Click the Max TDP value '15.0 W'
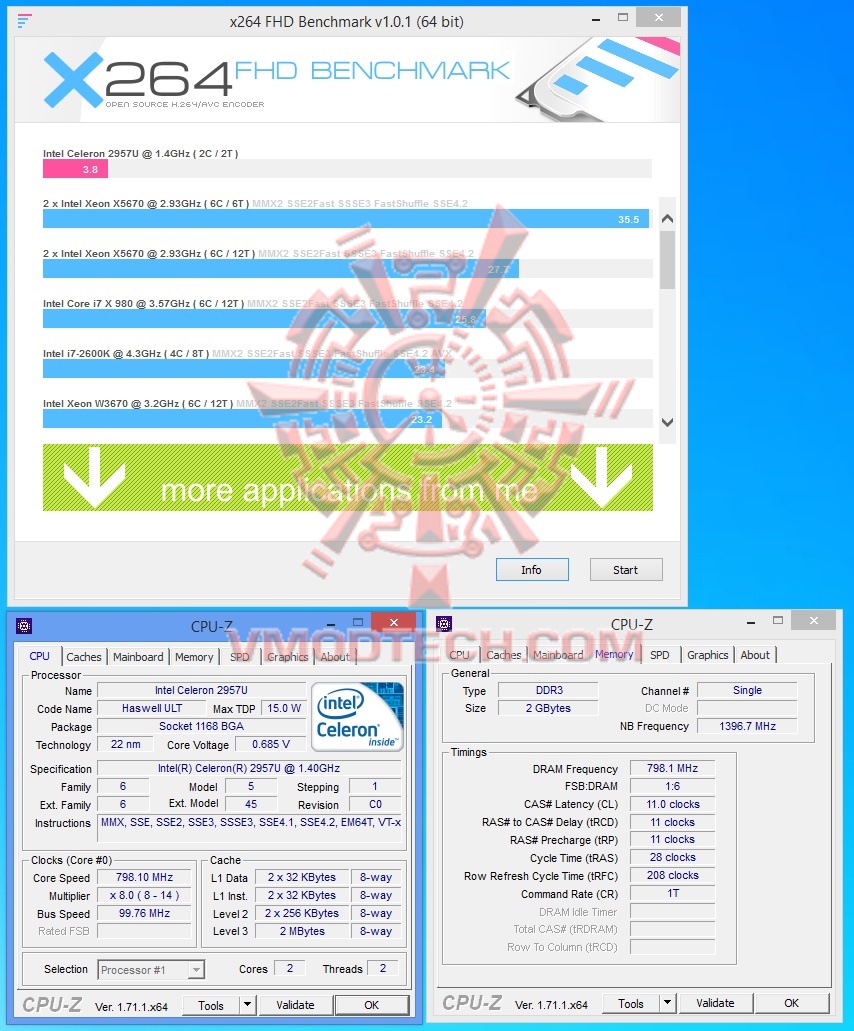854x1031 pixels. (283, 708)
